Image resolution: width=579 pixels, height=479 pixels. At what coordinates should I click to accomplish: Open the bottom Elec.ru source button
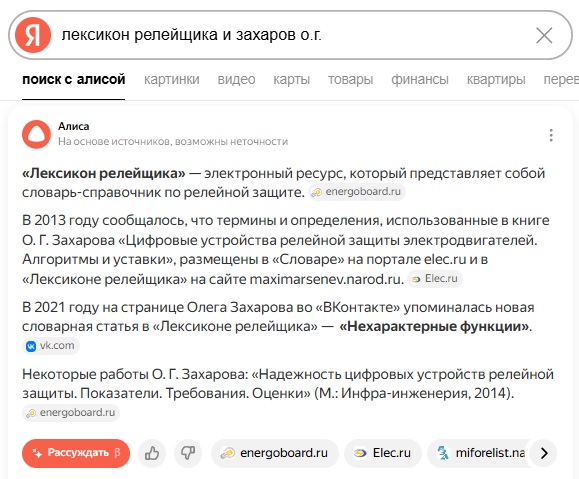click(x=383, y=453)
